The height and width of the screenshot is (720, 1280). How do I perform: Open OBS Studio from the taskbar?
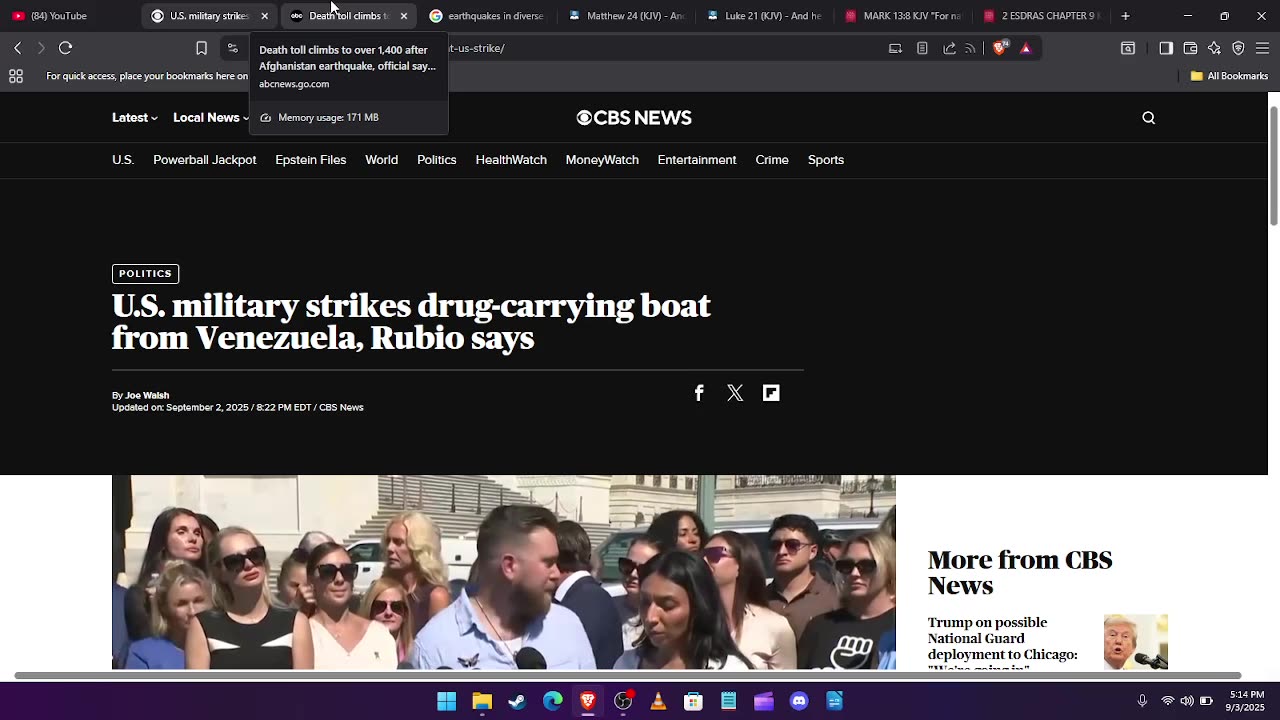[623, 701]
